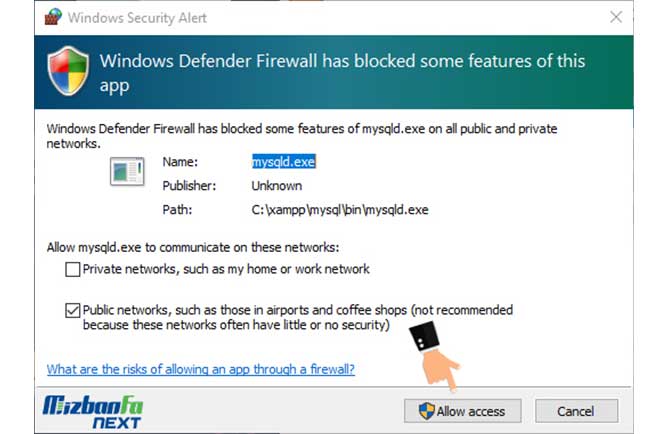
Task: Click the blocked features banner heading
Action: pyautogui.click(x=342, y=73)
